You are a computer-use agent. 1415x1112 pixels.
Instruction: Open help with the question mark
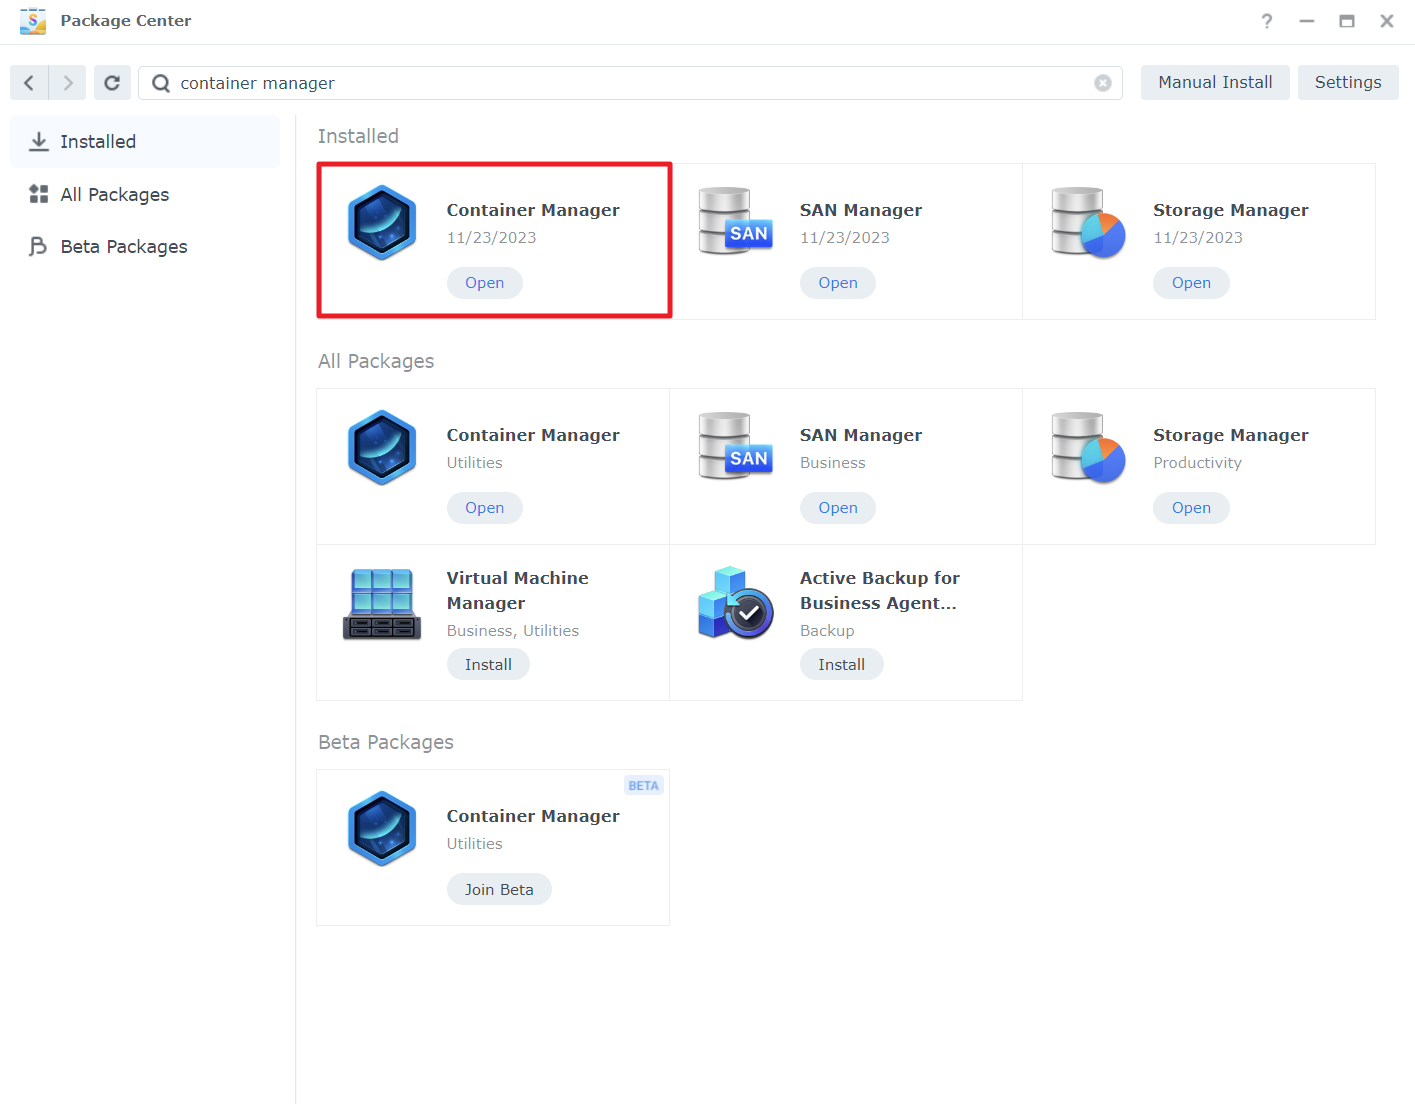tap(1266, 21)
